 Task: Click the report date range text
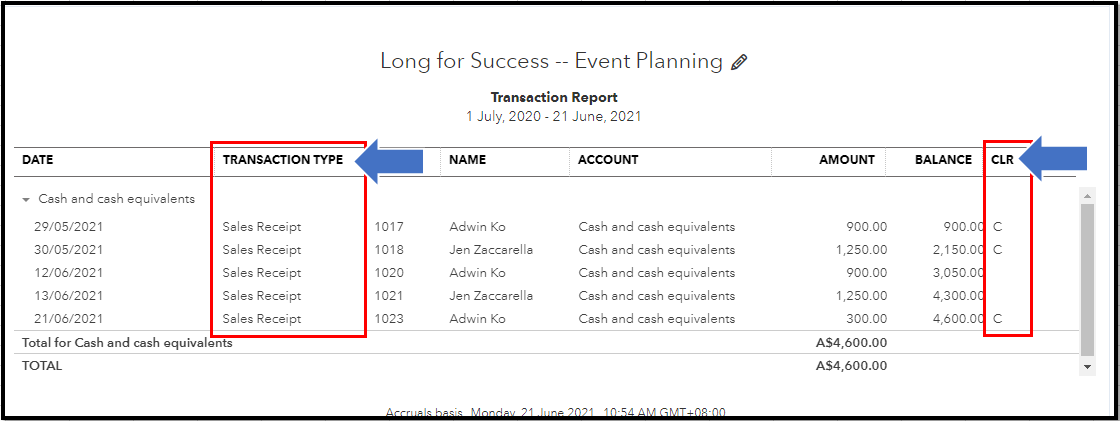553,116
